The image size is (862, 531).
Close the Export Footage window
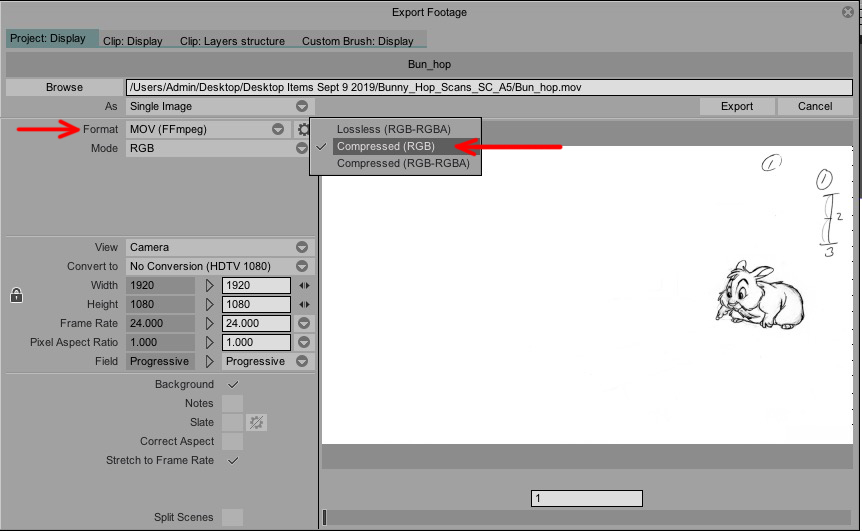click(848, 12)
